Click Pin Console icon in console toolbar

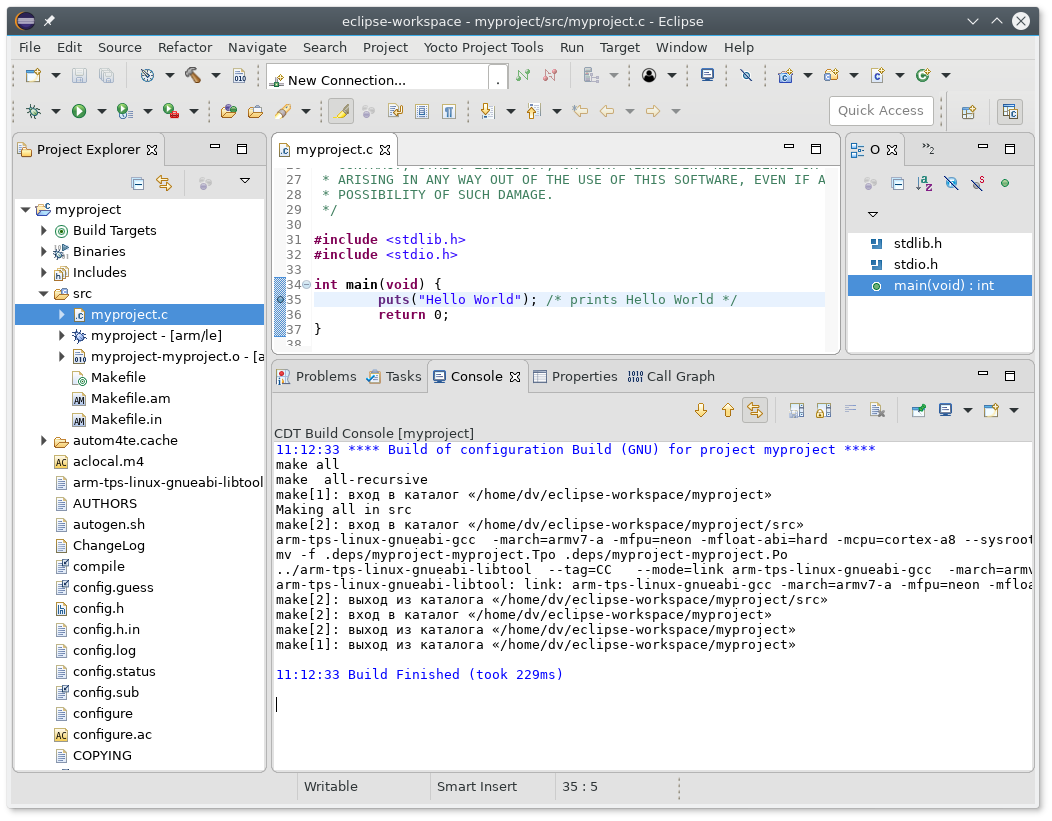pyautogui.click(x=918, y=410)
